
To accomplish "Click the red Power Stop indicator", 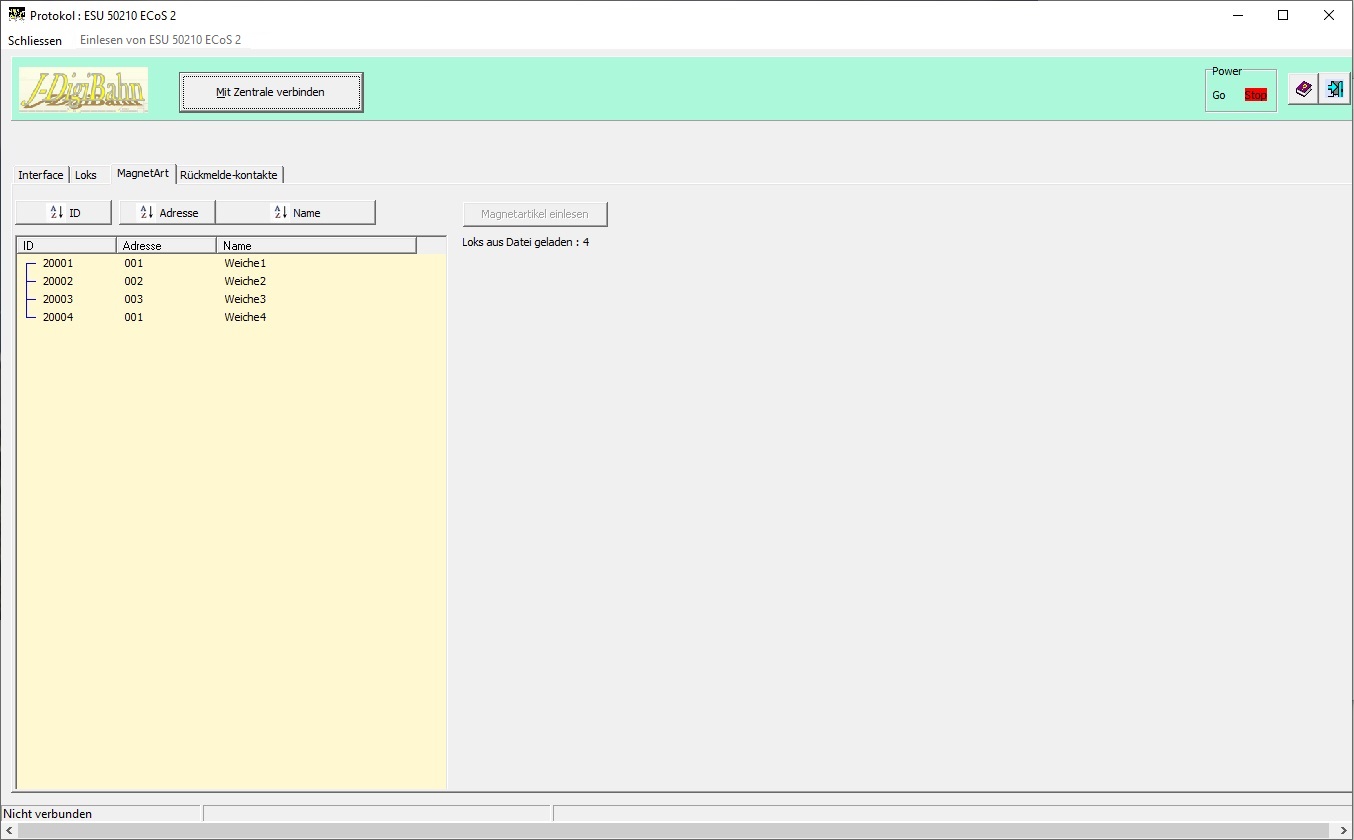I will click(x=1255, y=95).
